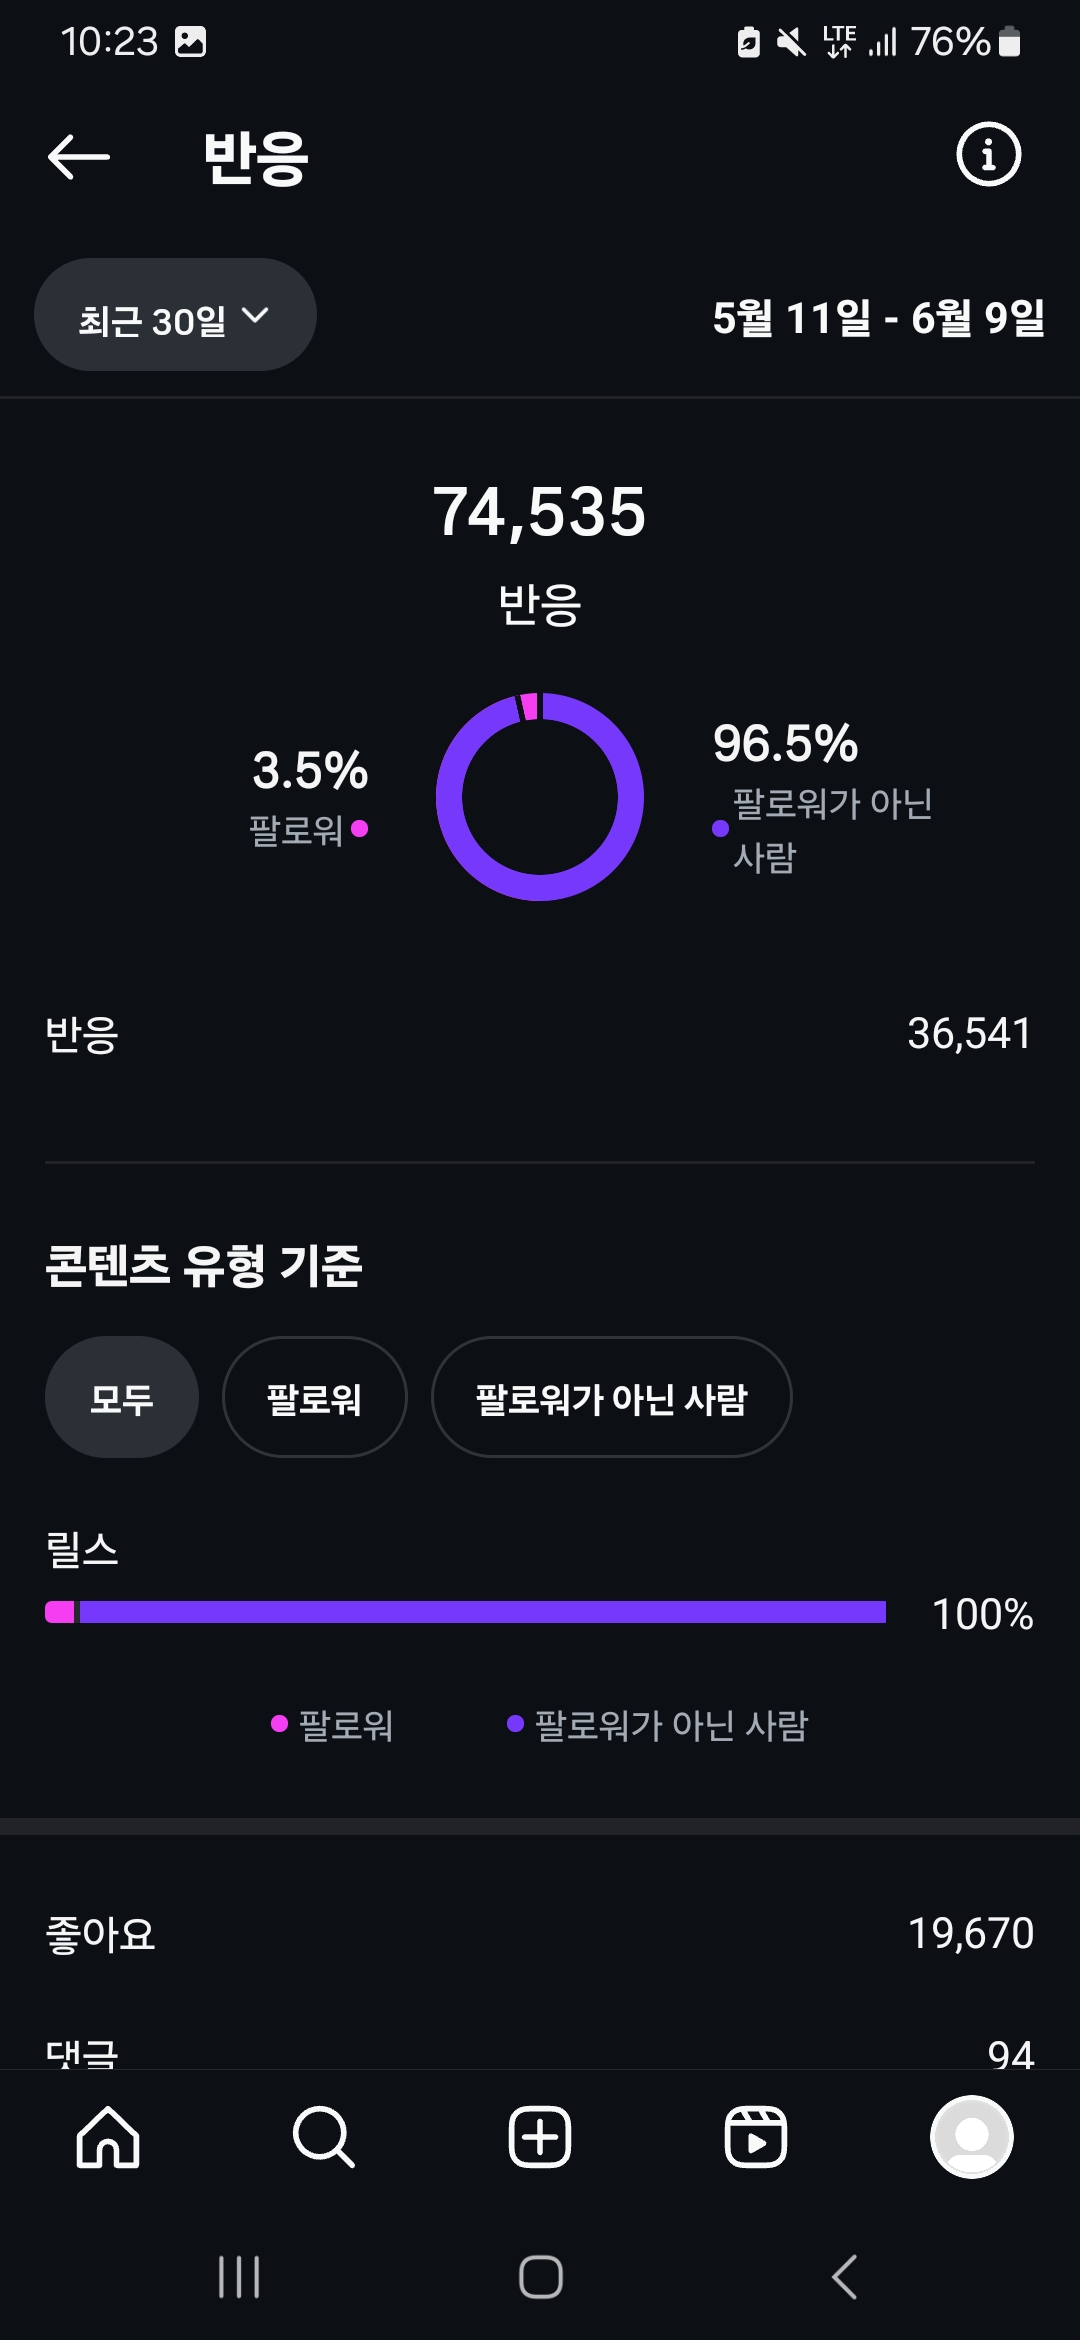
Task: Go to Home feed icon
Action: pos(108,2137)
